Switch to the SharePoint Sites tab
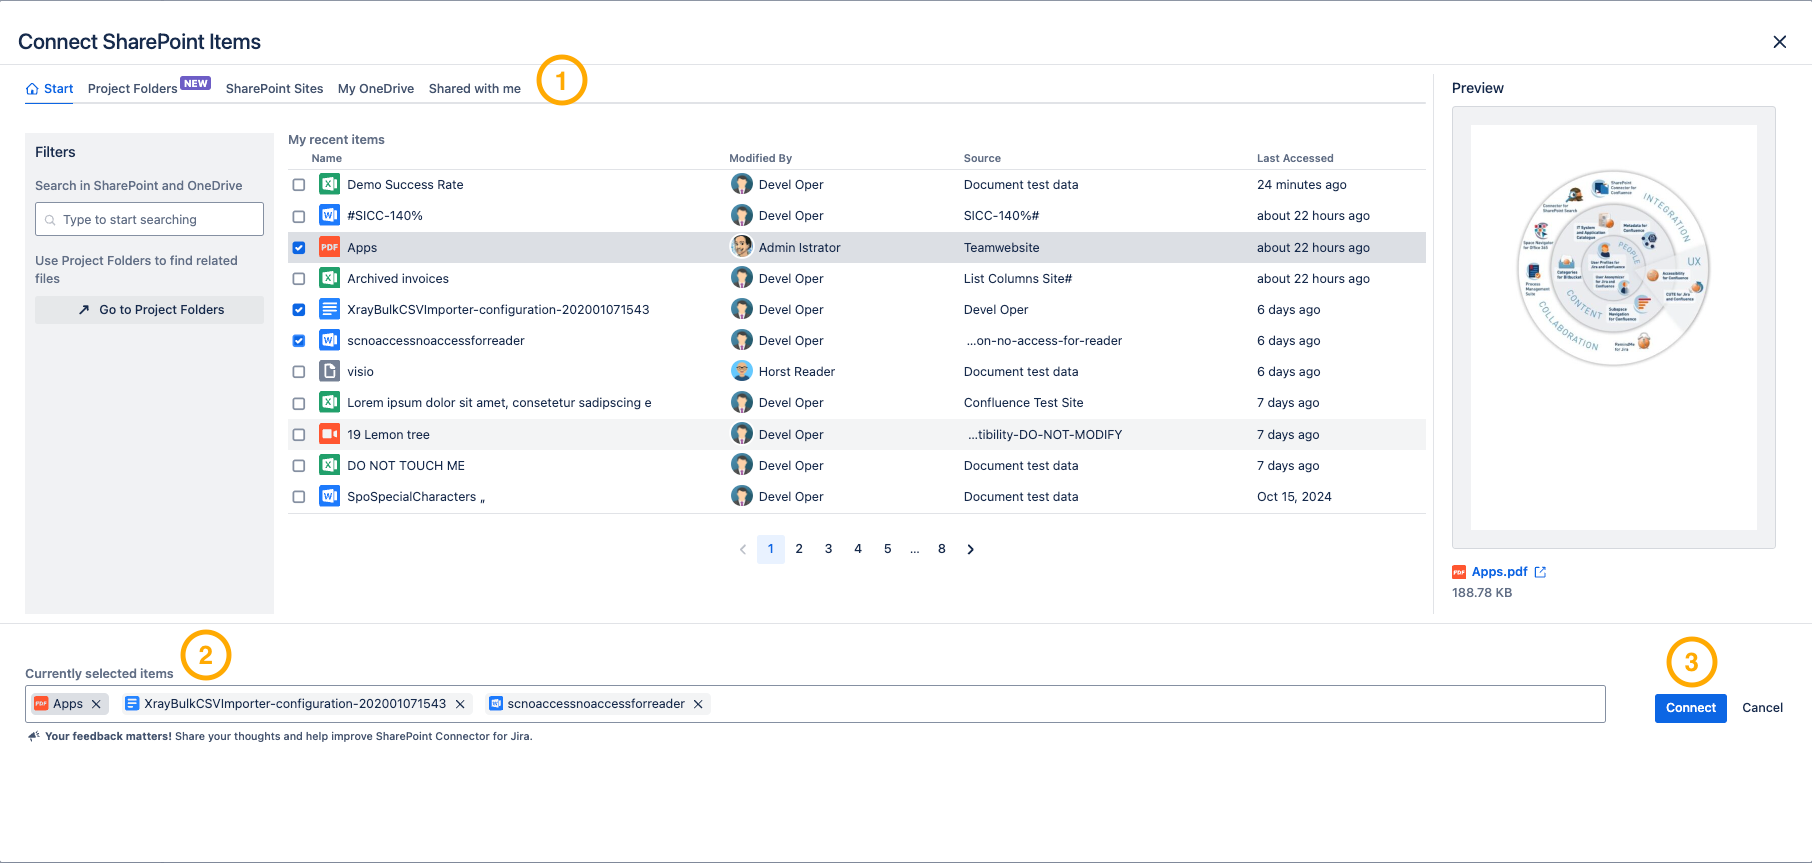This screenshot has width=1812, height=863. coord(274,89)
